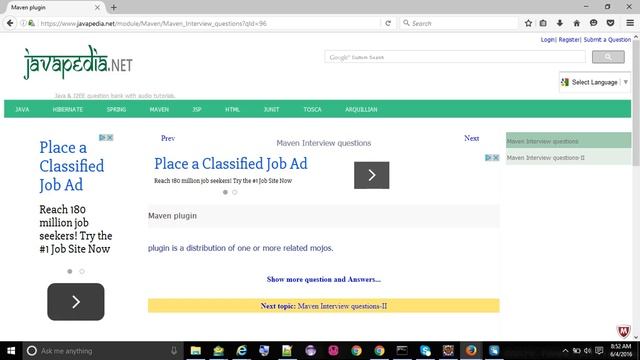
Task: Click the taskbar clock showing 8:52 AM
Action: coord(620,351)
